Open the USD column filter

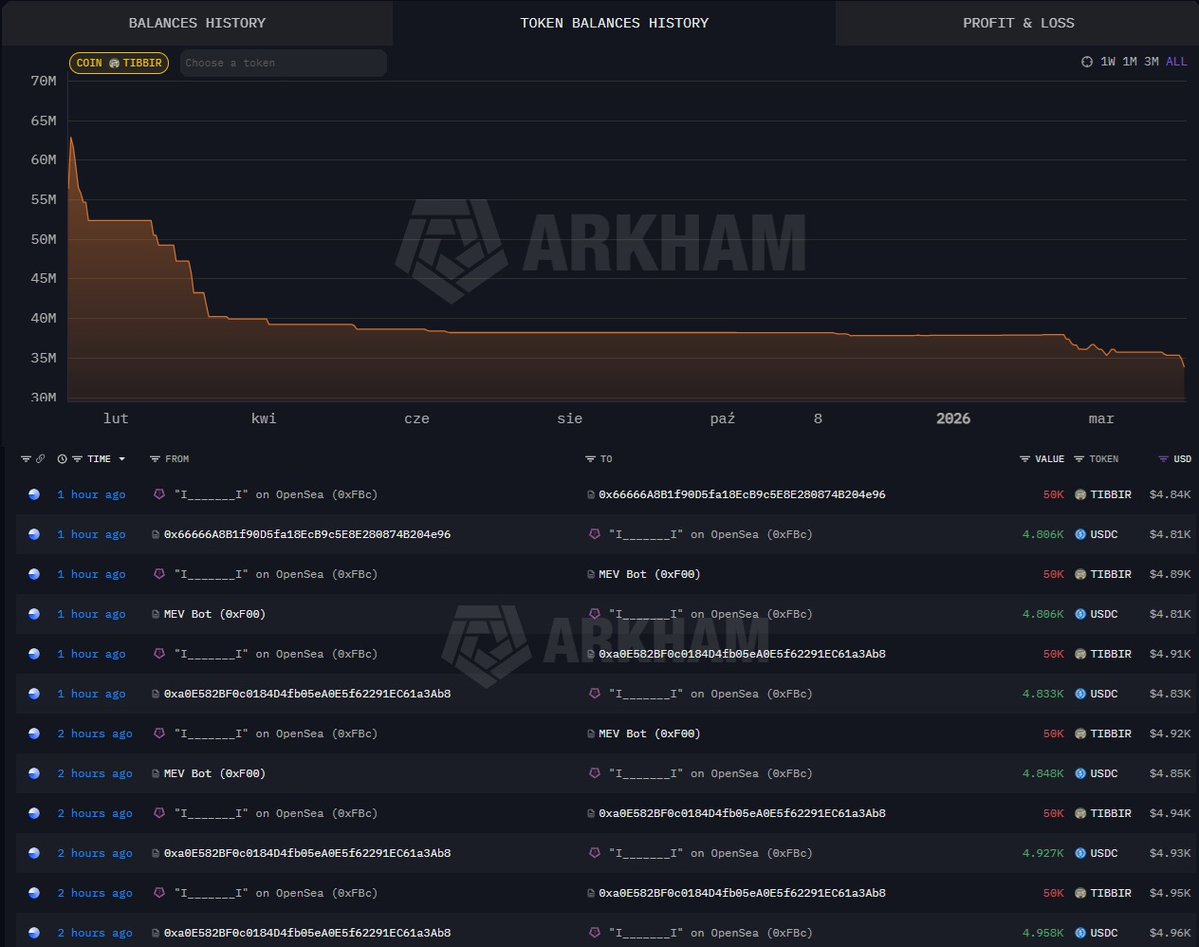pos(1163,459)
